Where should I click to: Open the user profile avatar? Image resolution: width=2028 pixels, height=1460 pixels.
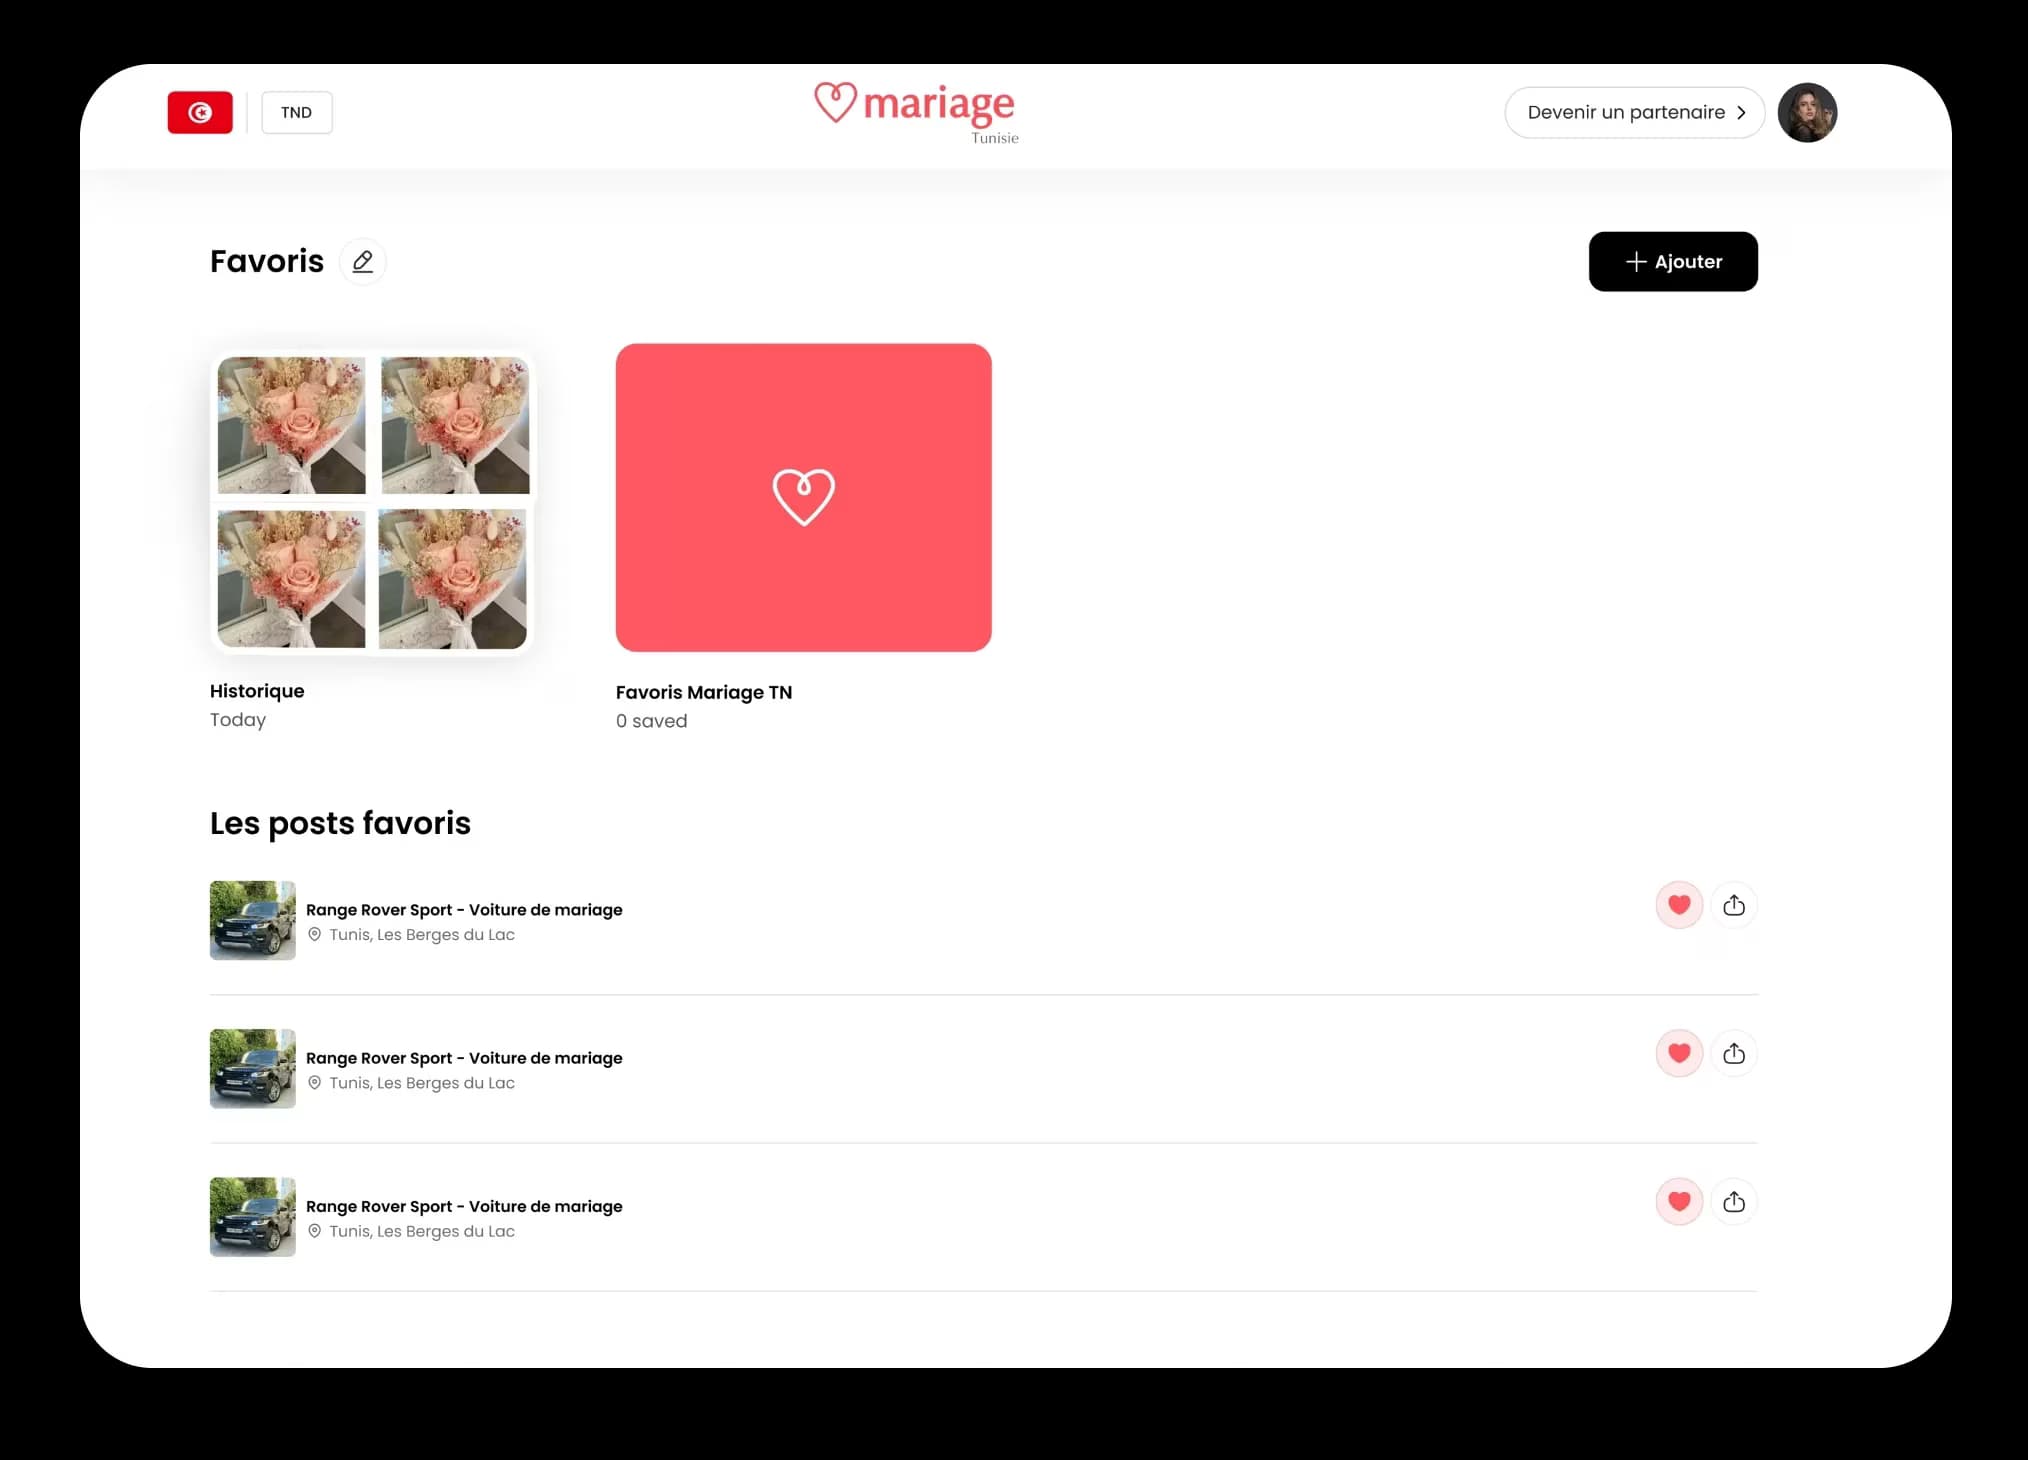pyautogui.click(x=1806, y=112)
